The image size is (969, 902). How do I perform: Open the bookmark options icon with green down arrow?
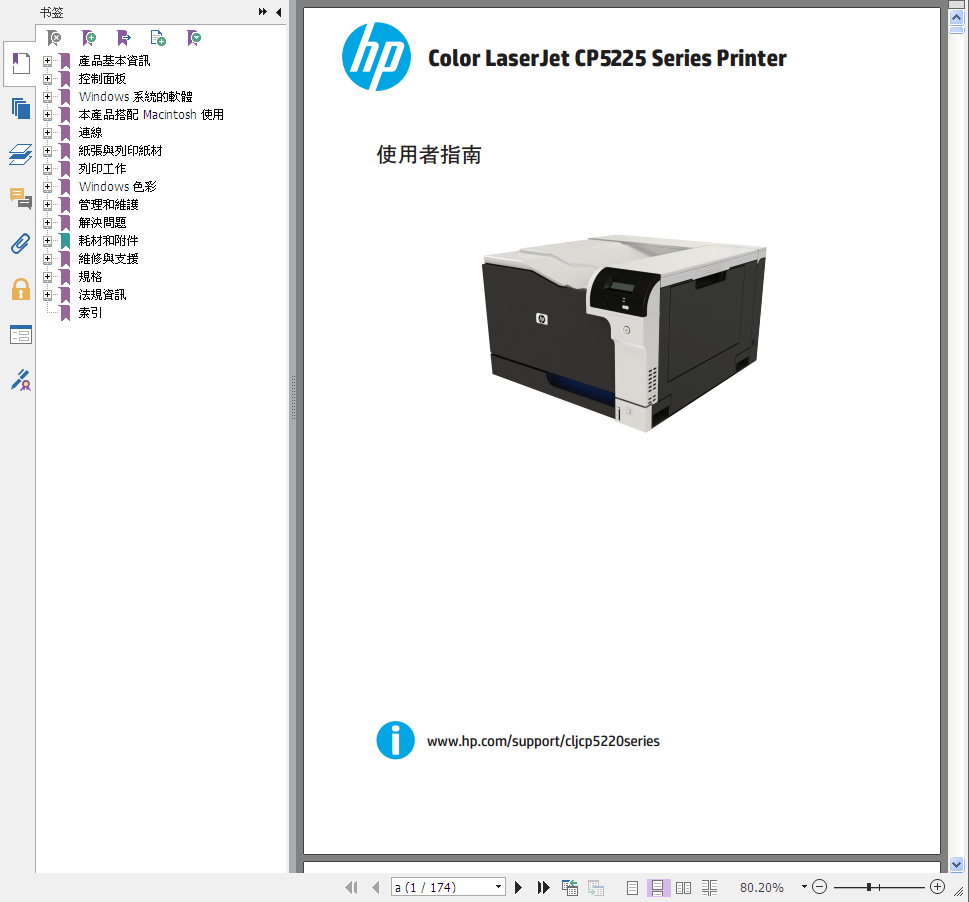(x=193, y=38)
